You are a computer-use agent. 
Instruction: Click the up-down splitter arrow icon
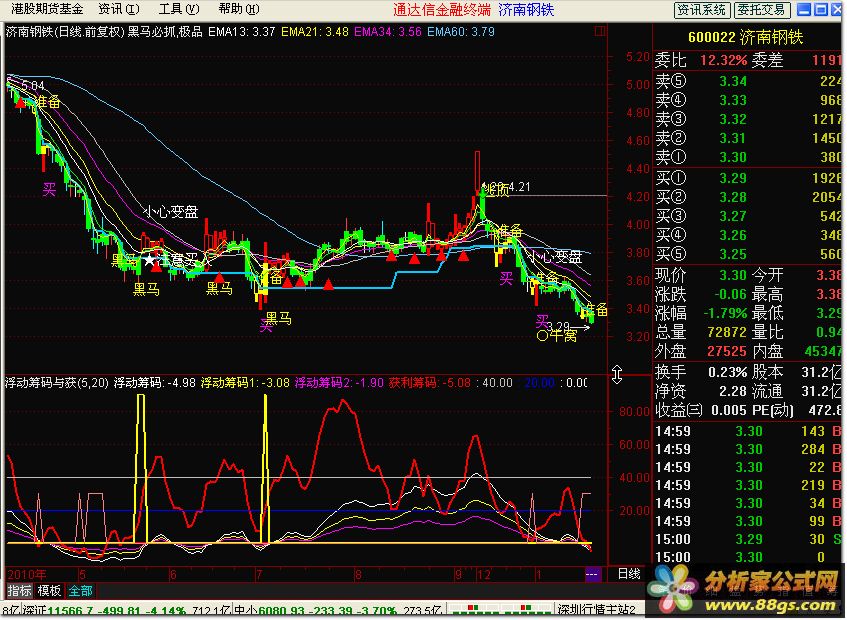point(617,374)
